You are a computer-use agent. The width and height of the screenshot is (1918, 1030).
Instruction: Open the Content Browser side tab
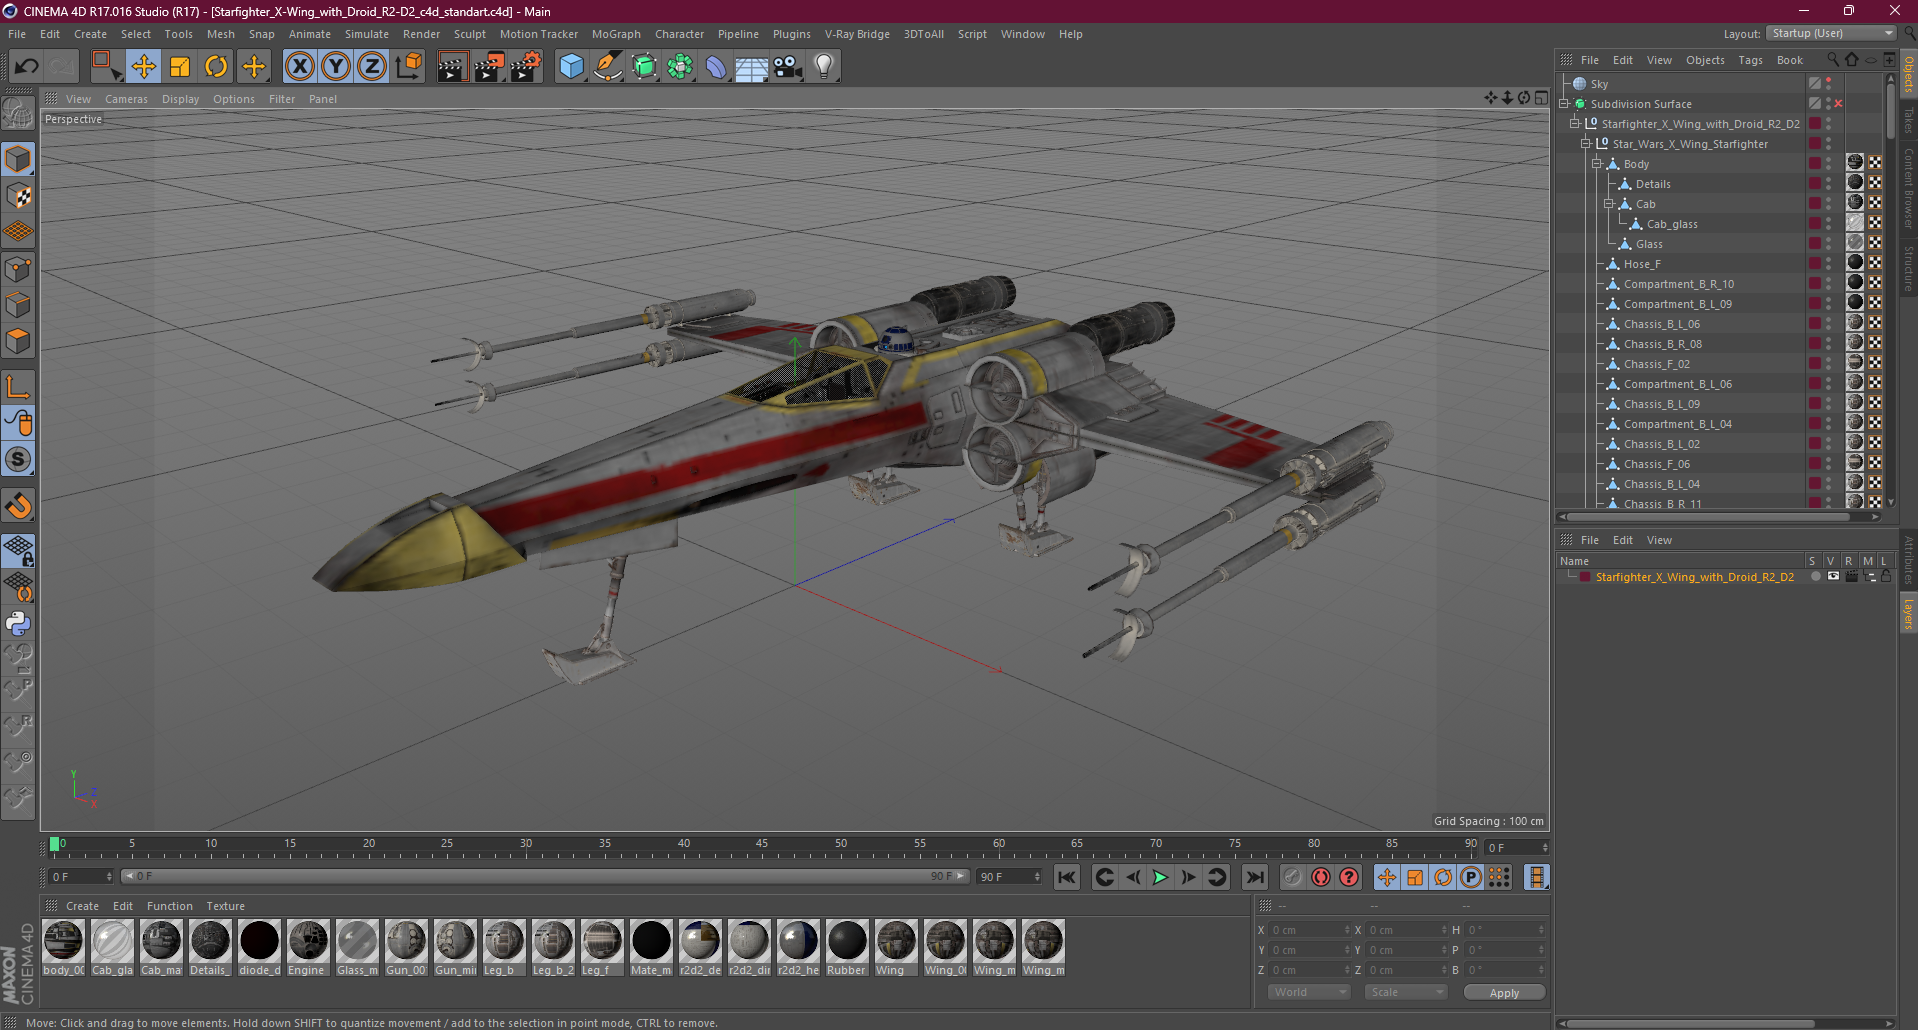coord(1908,188)
